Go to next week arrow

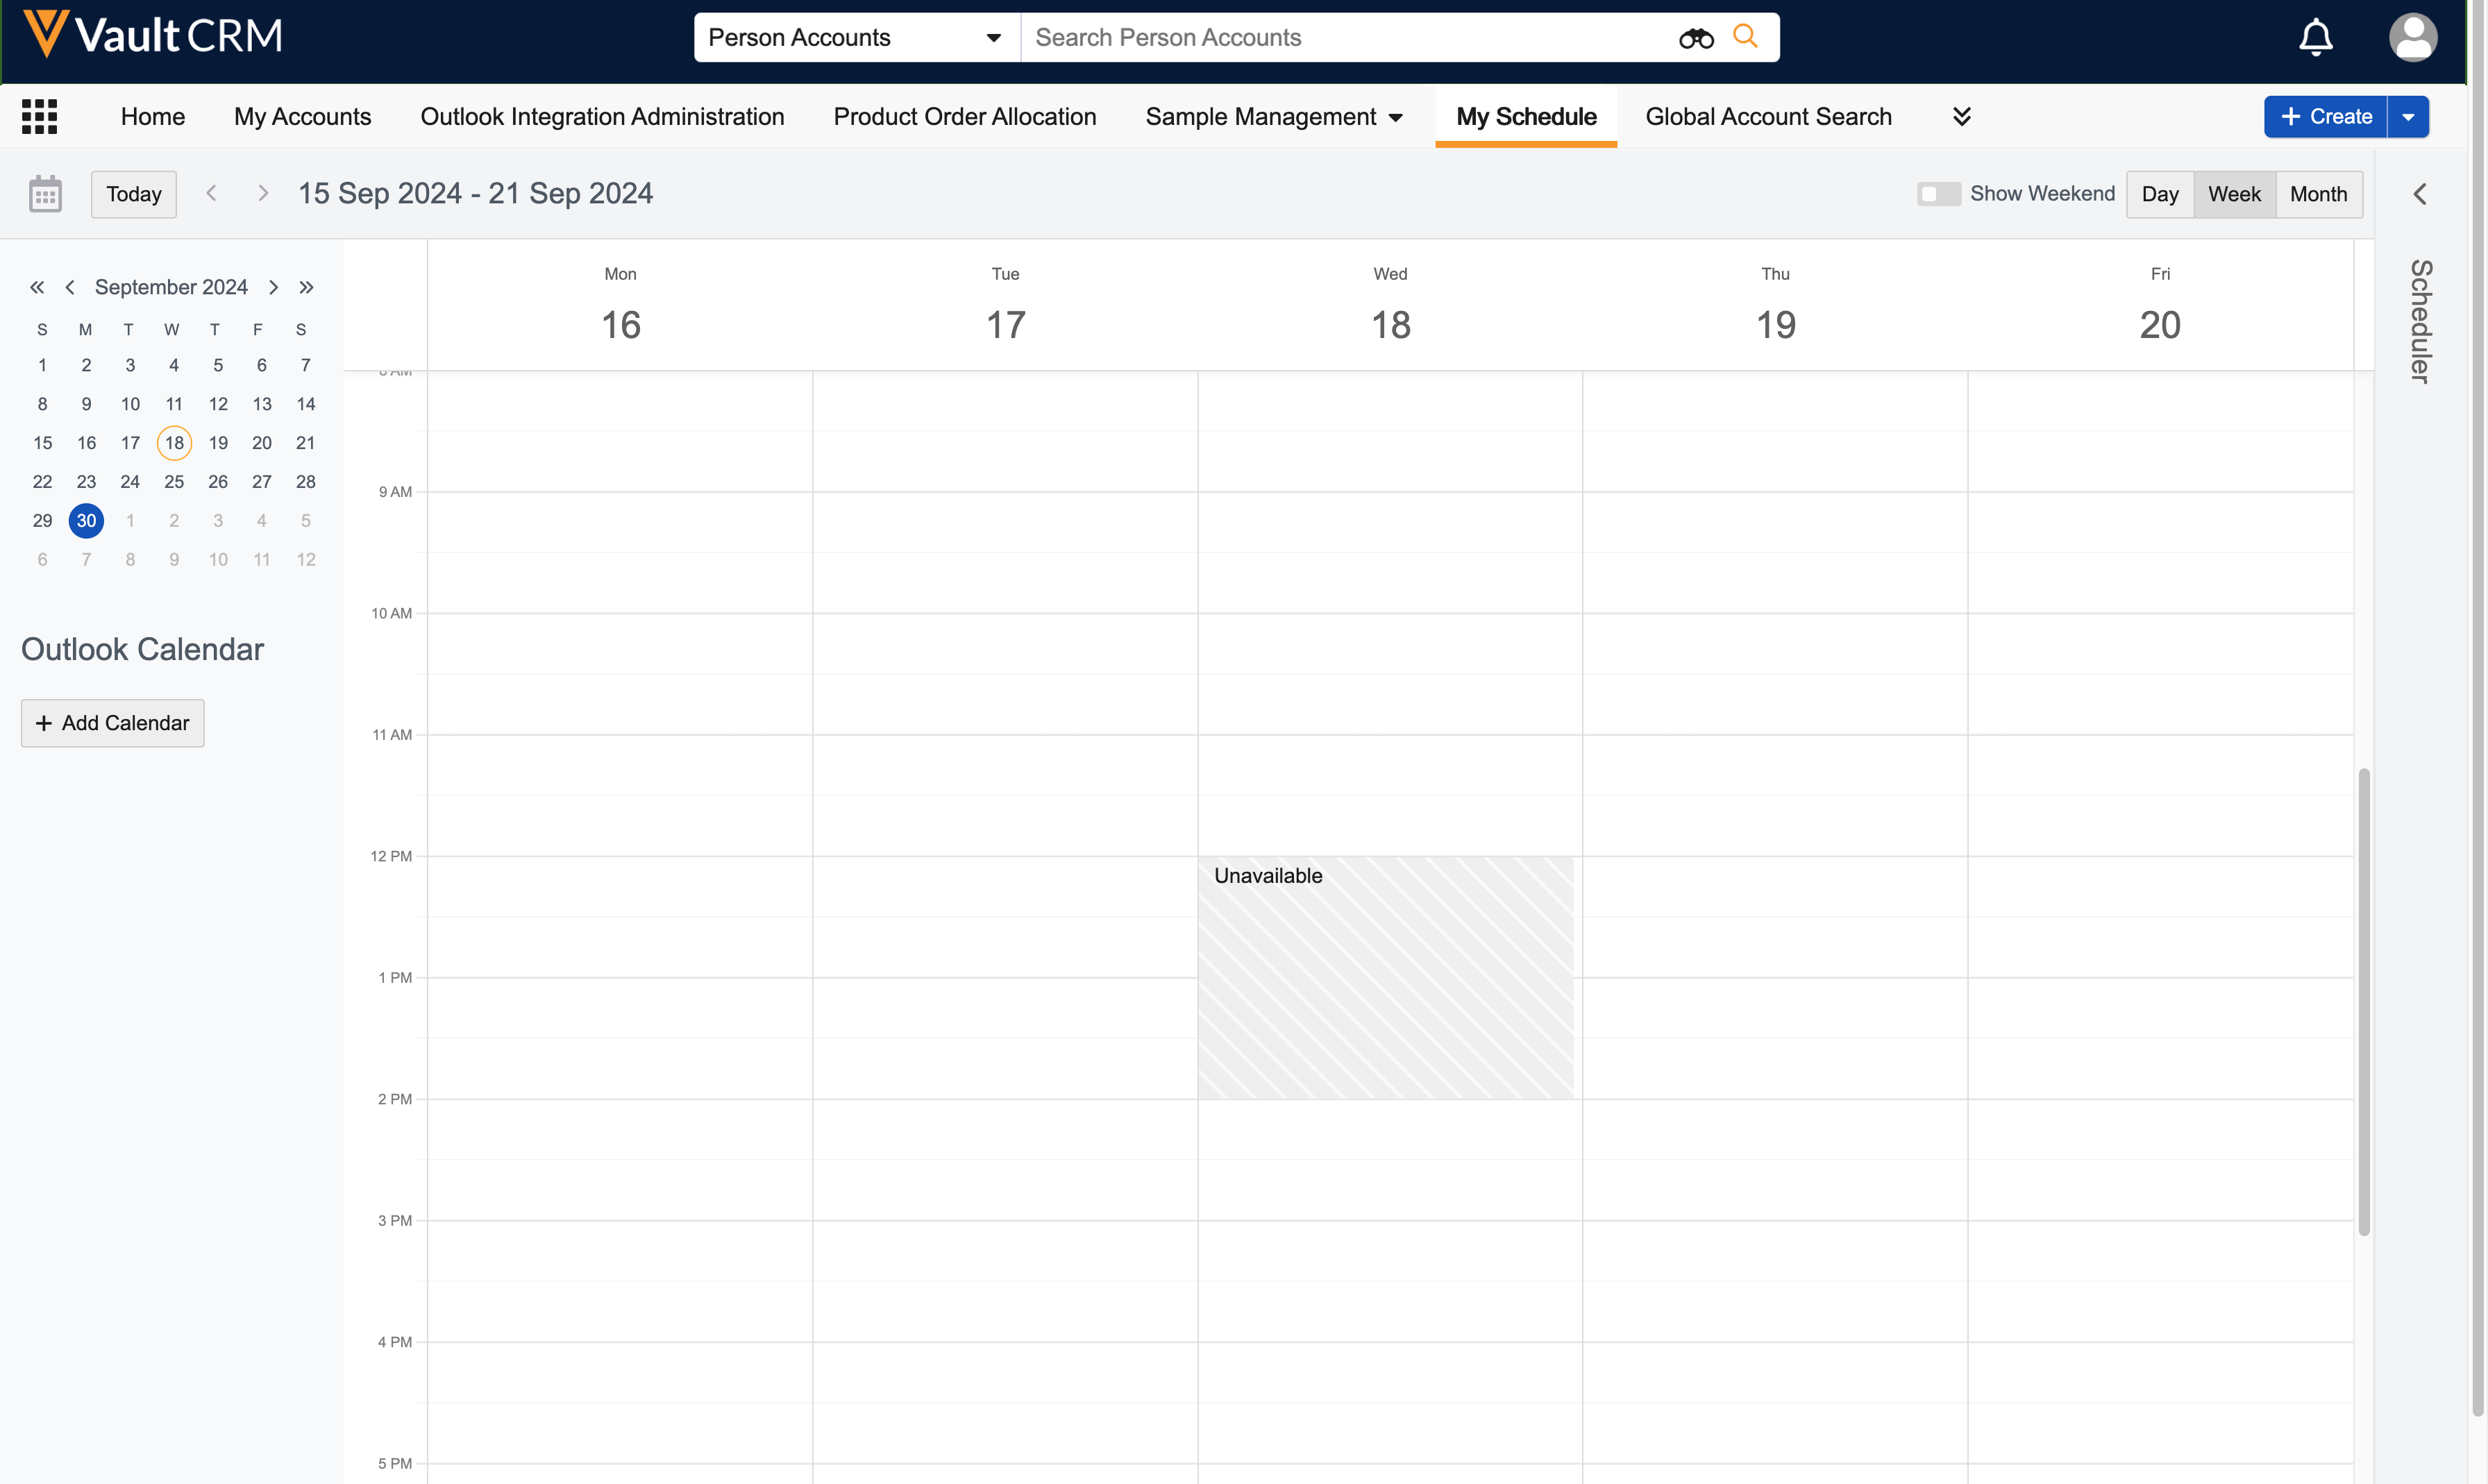263,193
